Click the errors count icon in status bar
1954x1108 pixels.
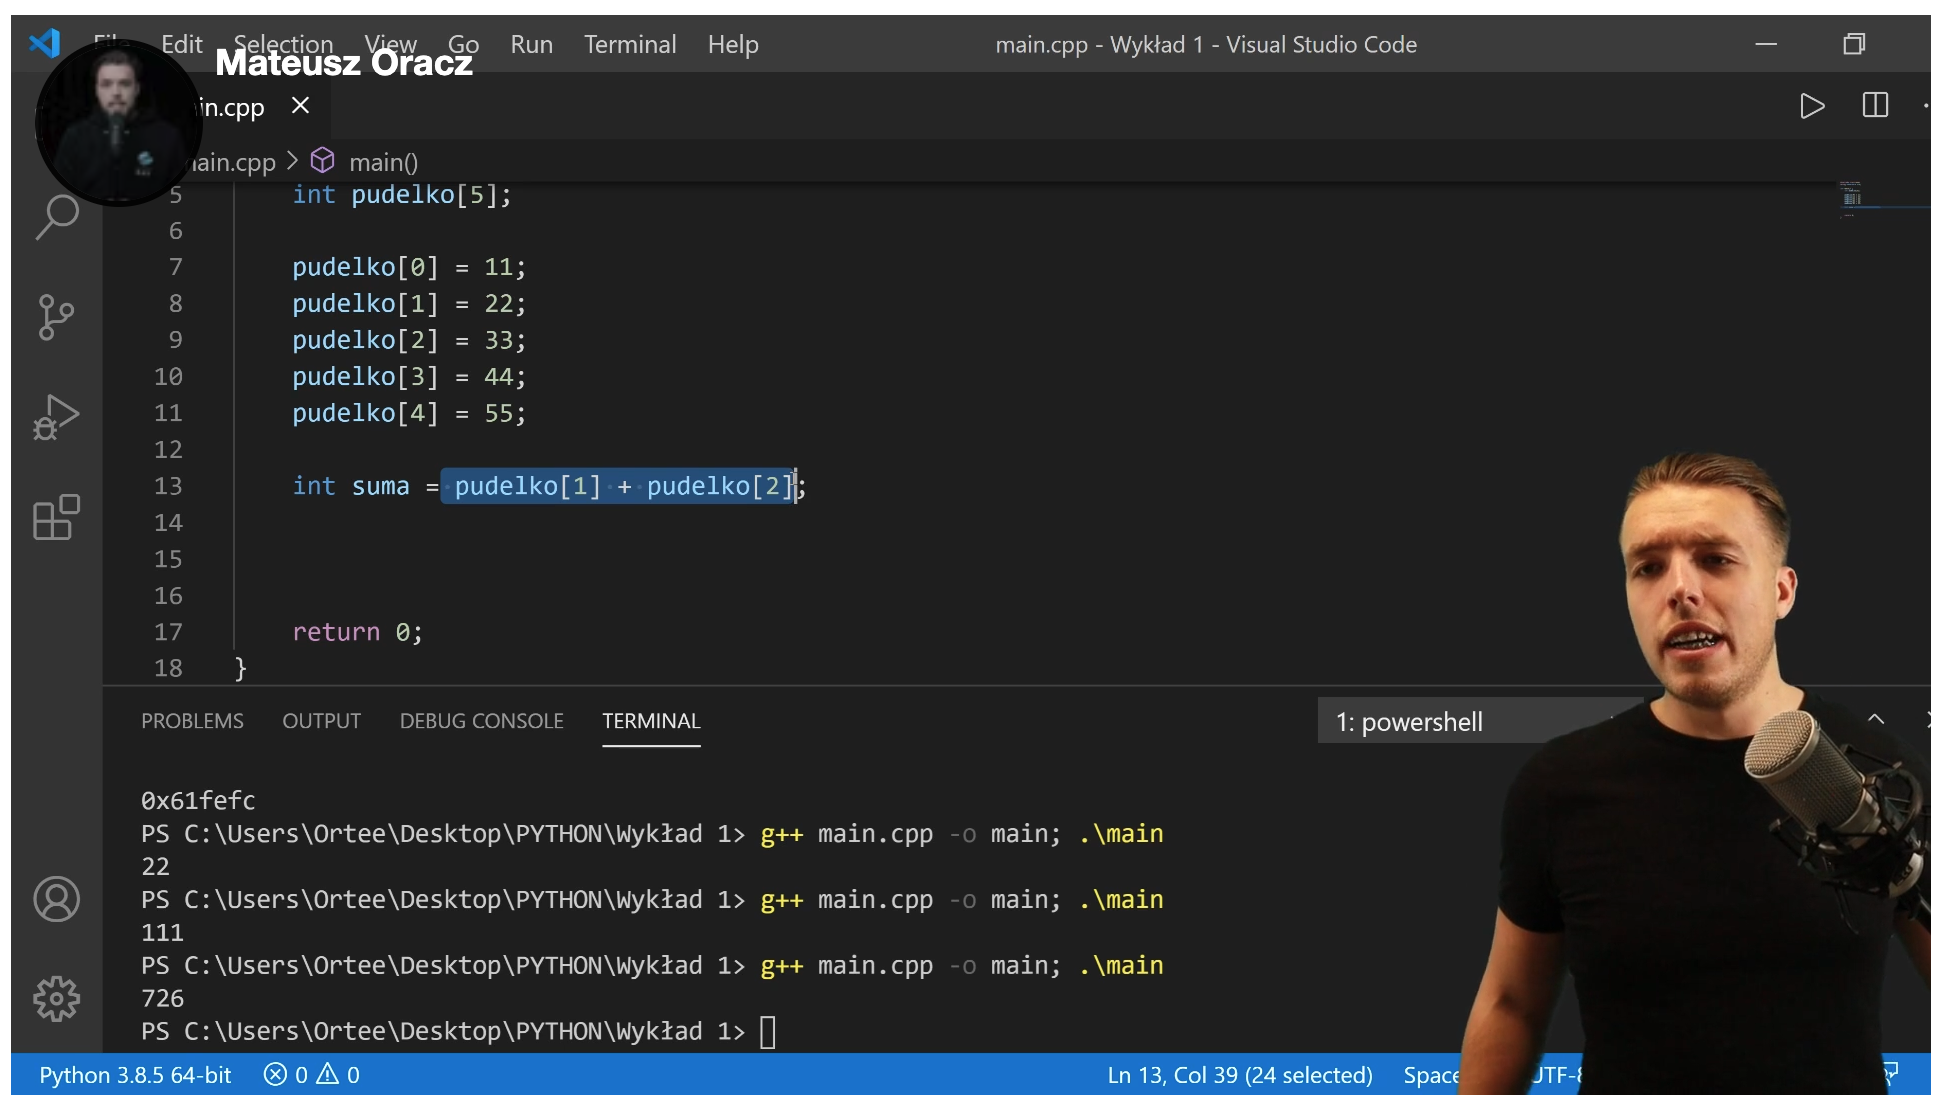(275, 1075)
